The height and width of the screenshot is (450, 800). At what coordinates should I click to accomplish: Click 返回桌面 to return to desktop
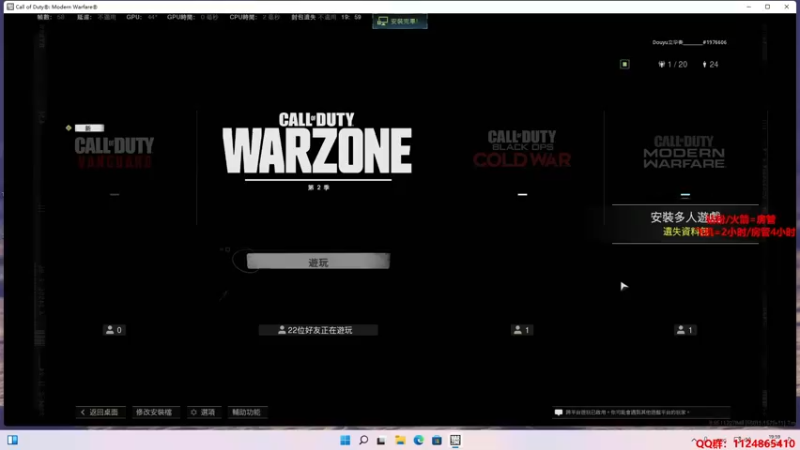click(100, 412)
